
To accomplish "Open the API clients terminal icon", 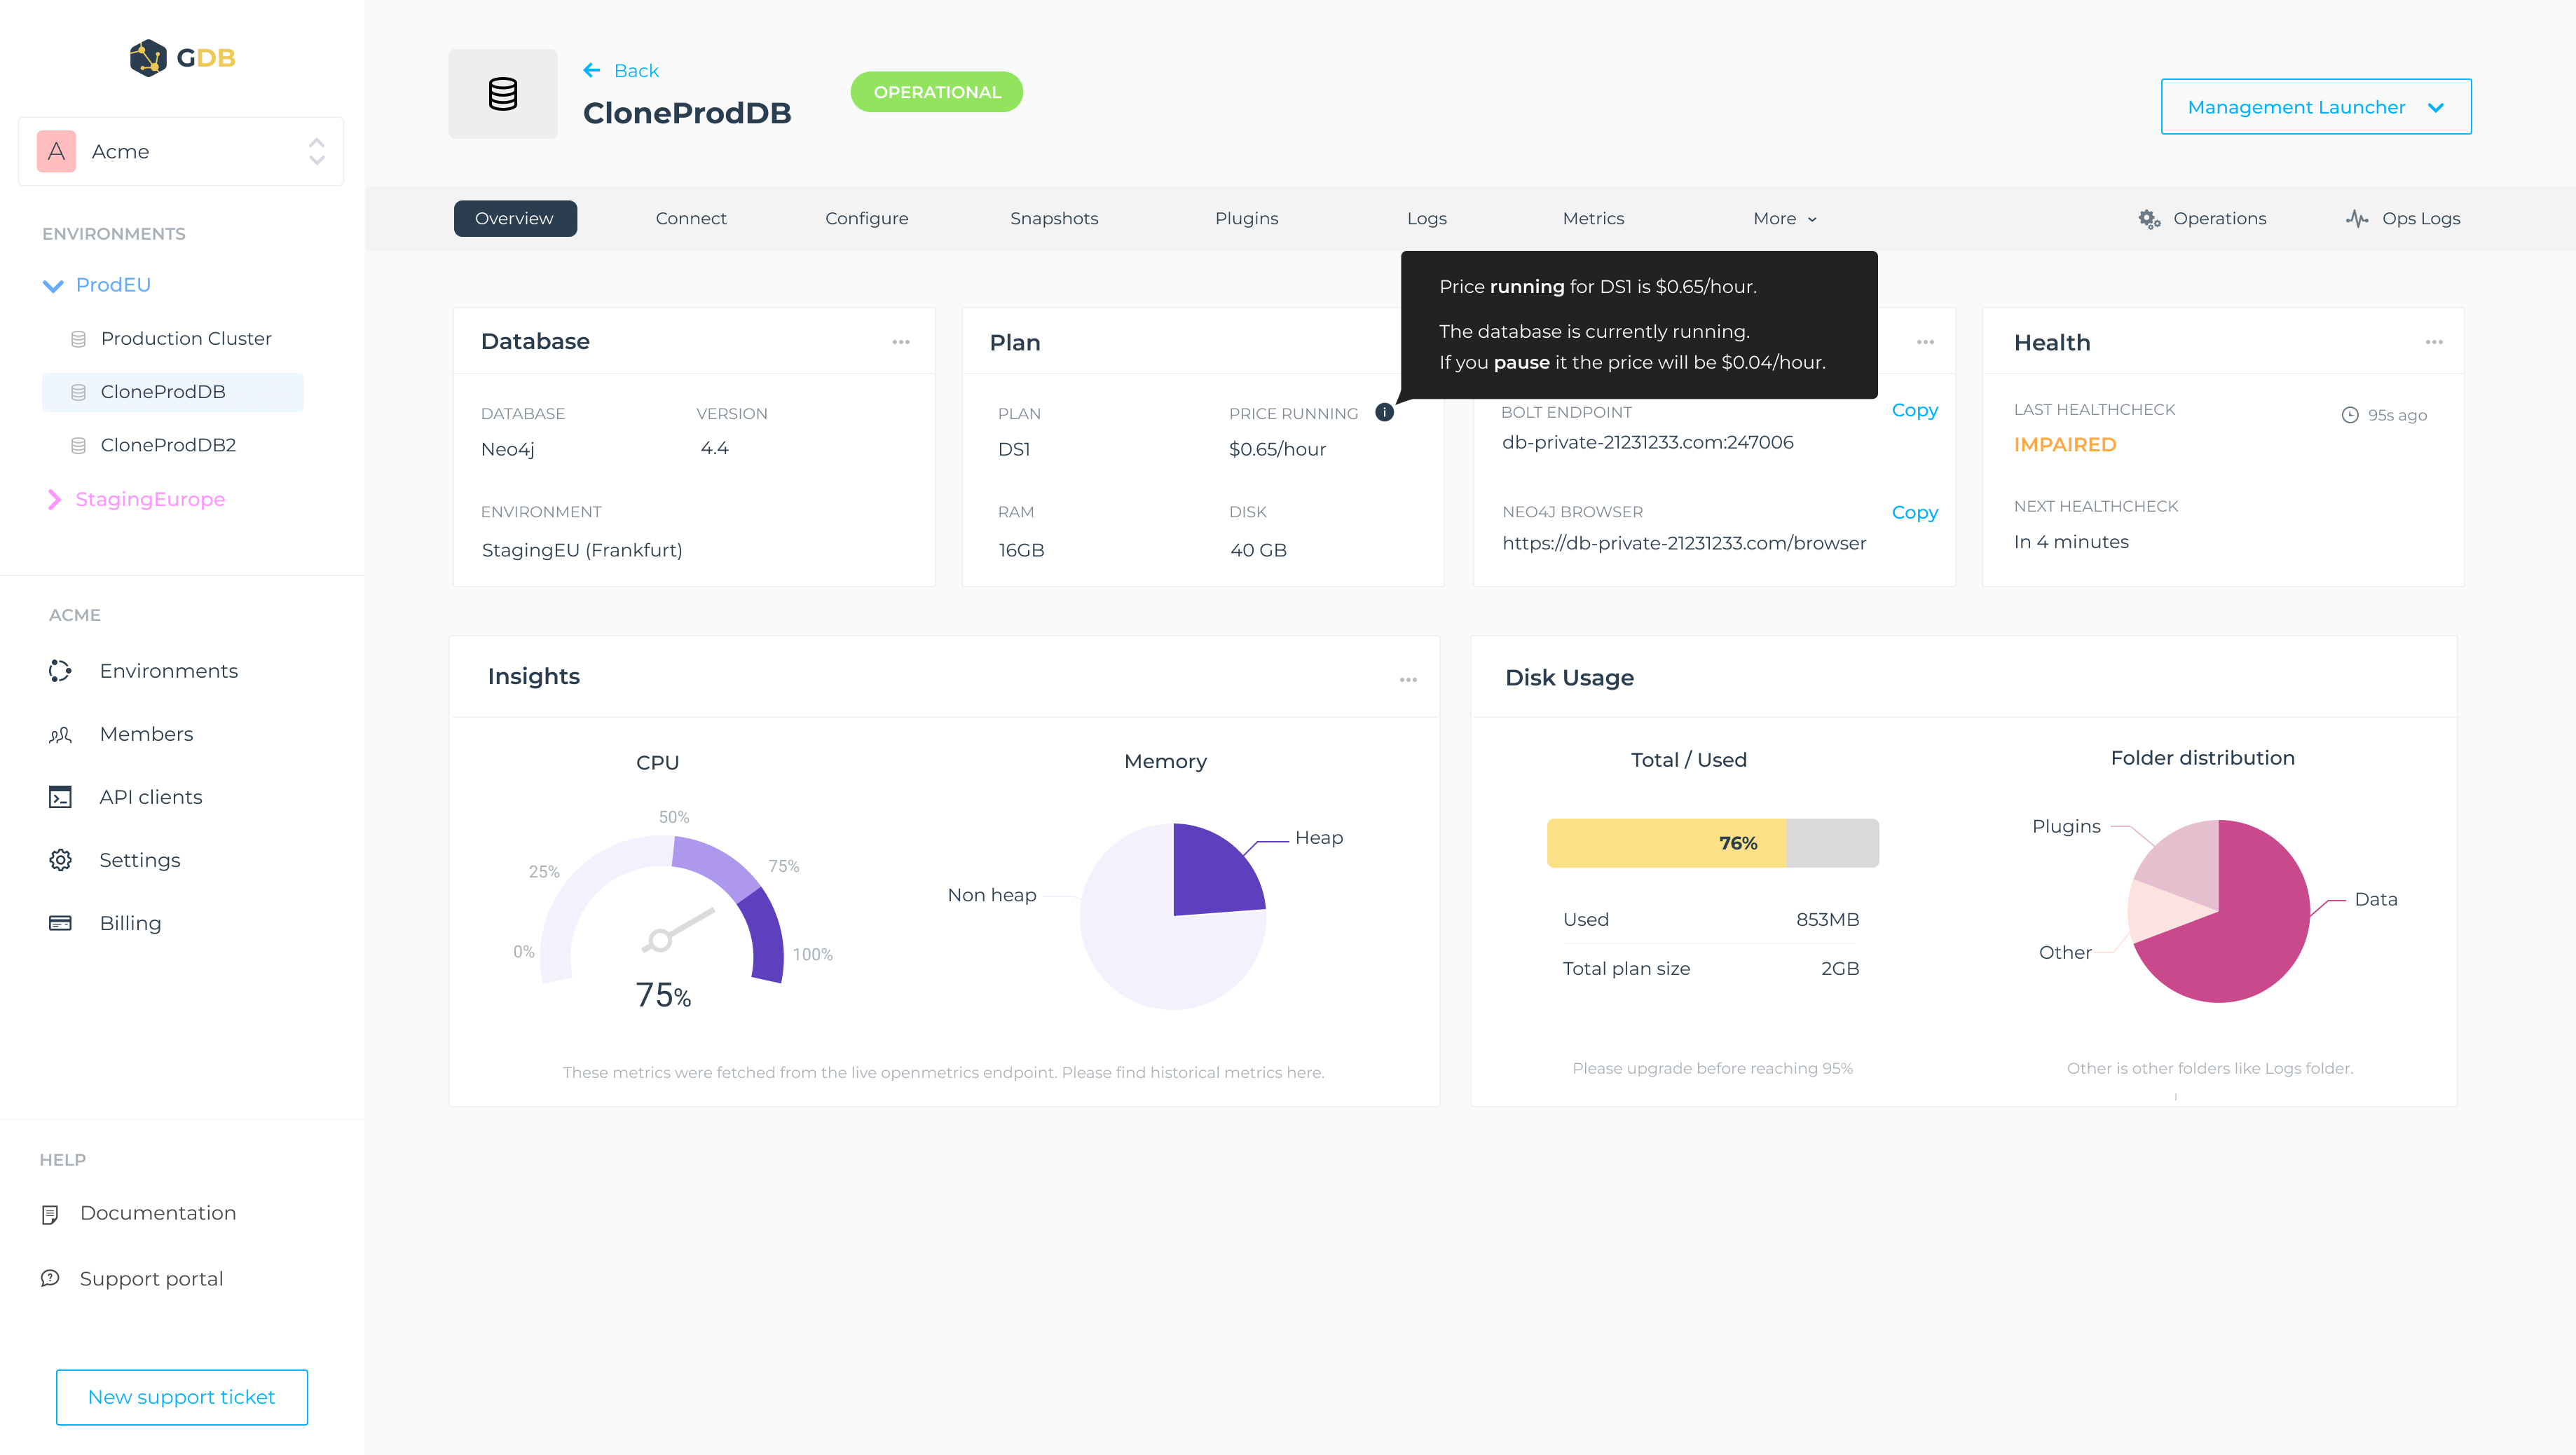I will pyautogui.click(x=60, y=797).
